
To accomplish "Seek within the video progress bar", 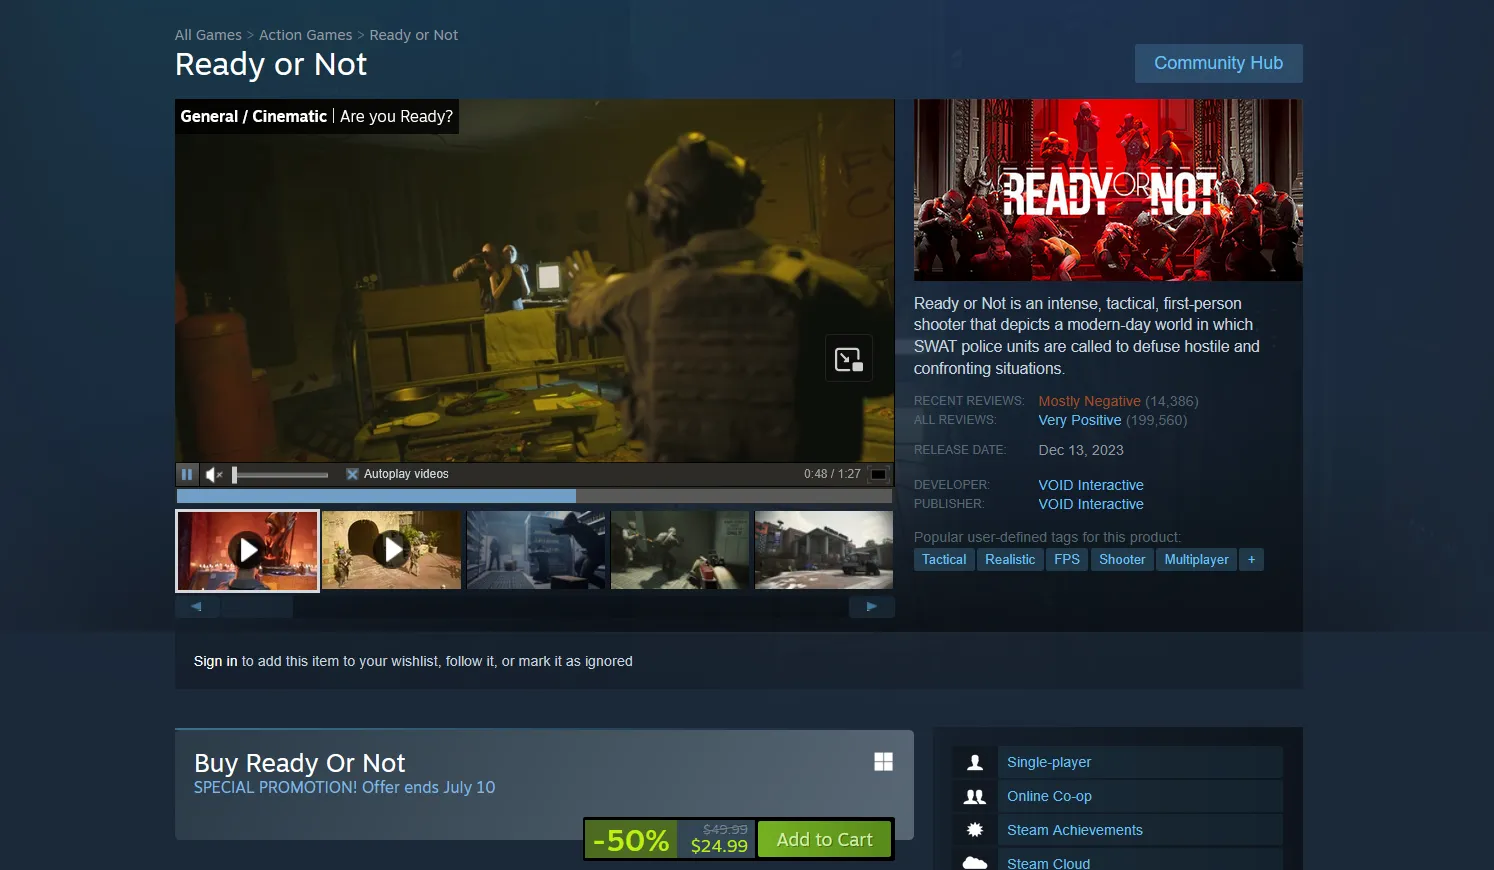I will pos(534,496).
